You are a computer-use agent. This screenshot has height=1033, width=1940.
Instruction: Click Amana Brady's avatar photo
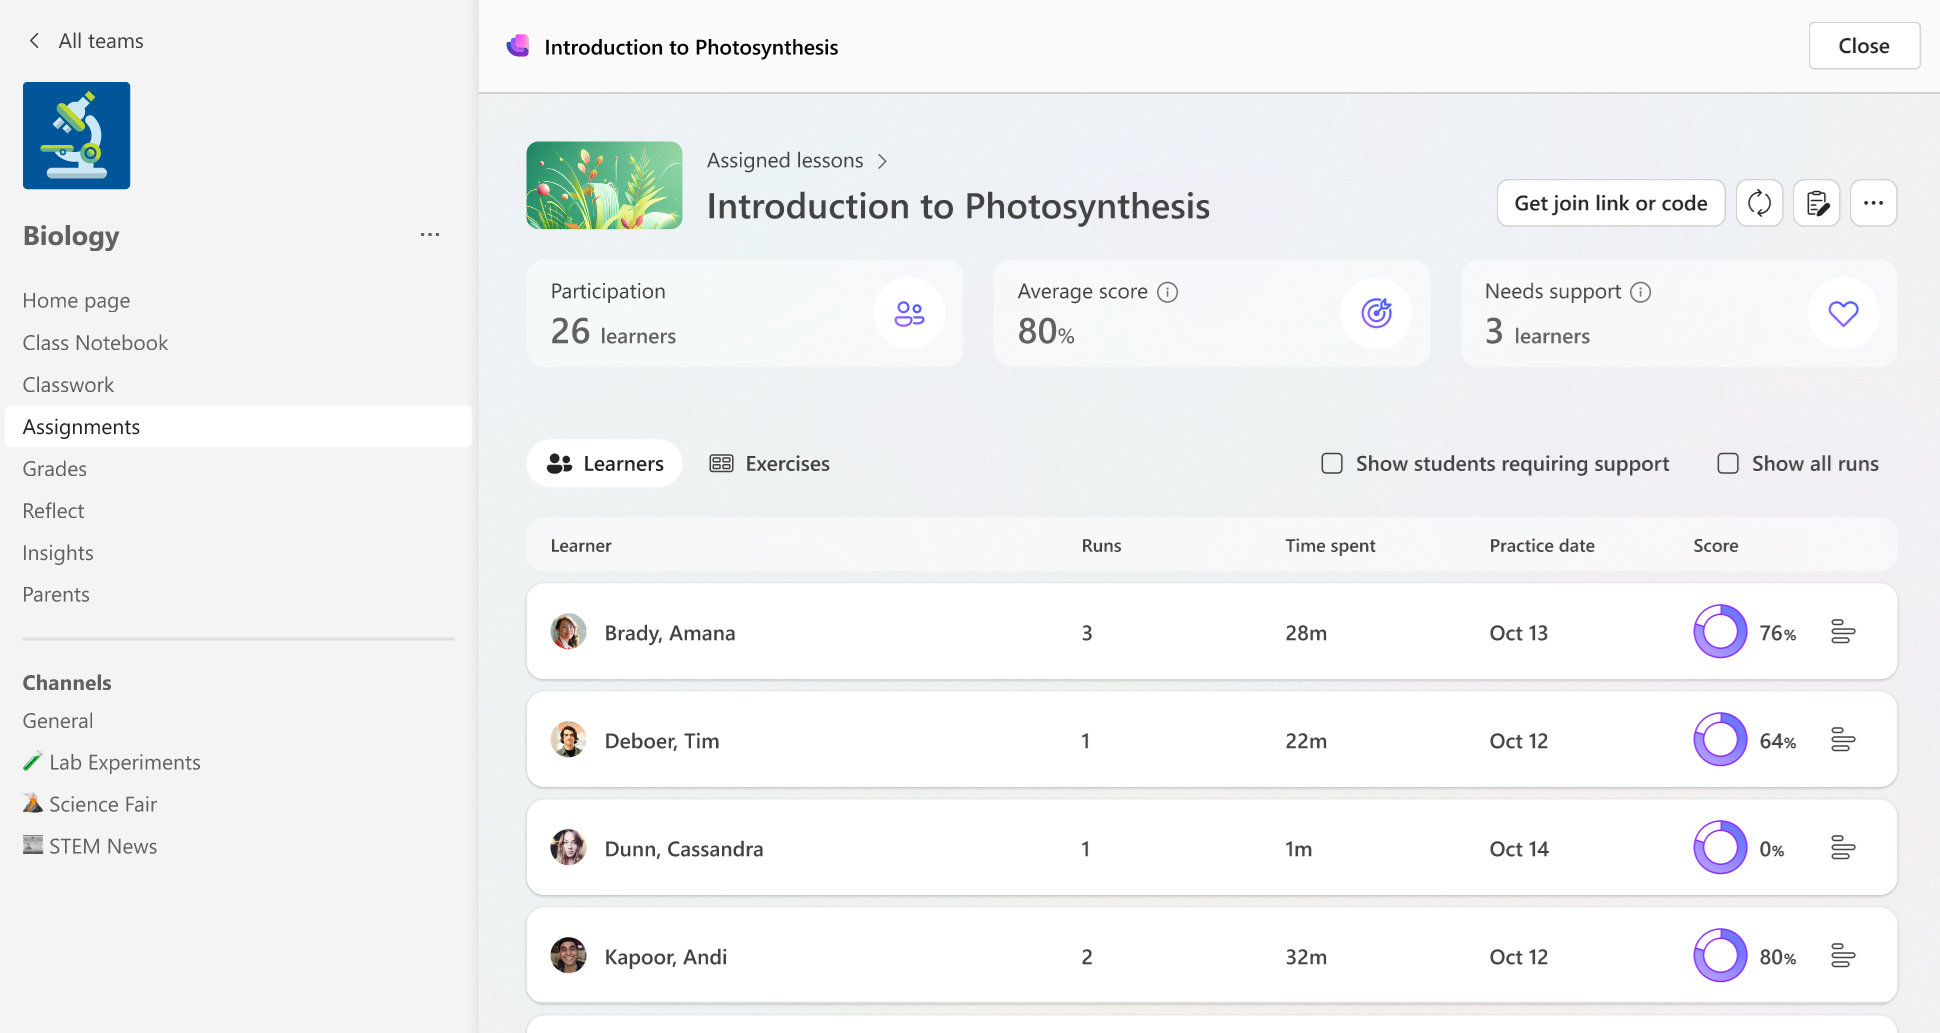pyautogui.click(x=569, y=632)
